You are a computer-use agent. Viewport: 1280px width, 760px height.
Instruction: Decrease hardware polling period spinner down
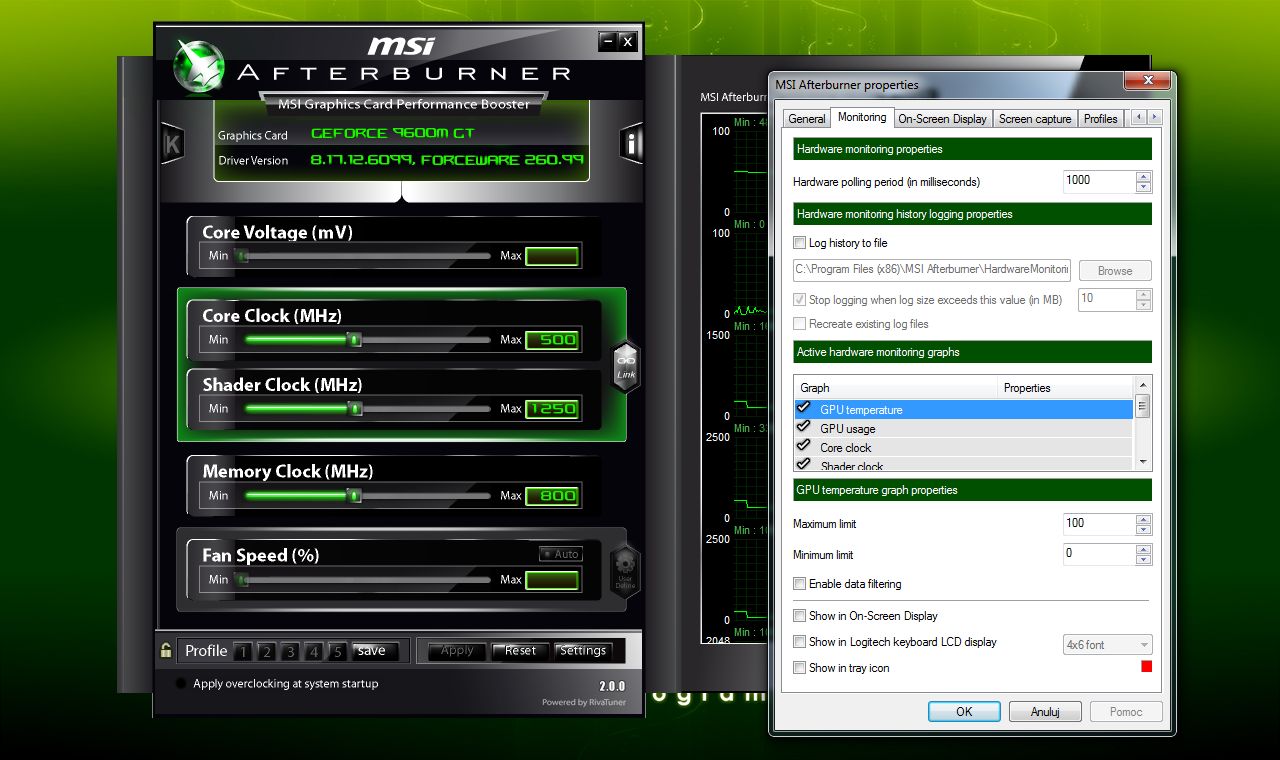(1144, 187)
